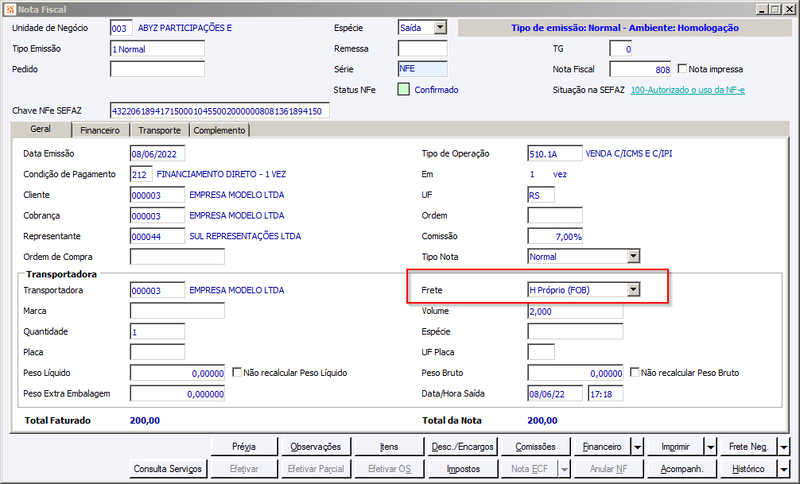Viewport: 800px width, 484px height.
Task: Switch to the Complemento tab
Action: click(219, 131)
